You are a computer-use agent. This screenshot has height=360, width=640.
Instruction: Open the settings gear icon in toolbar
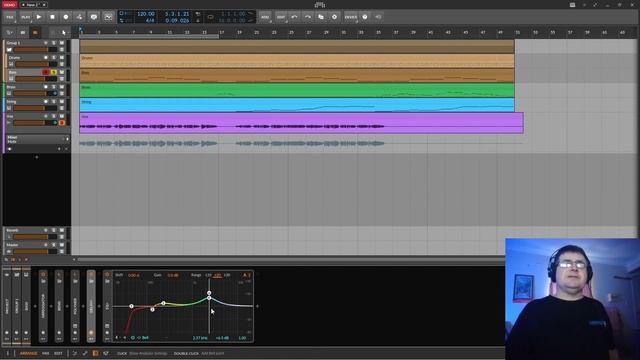[x=334, y=17]
